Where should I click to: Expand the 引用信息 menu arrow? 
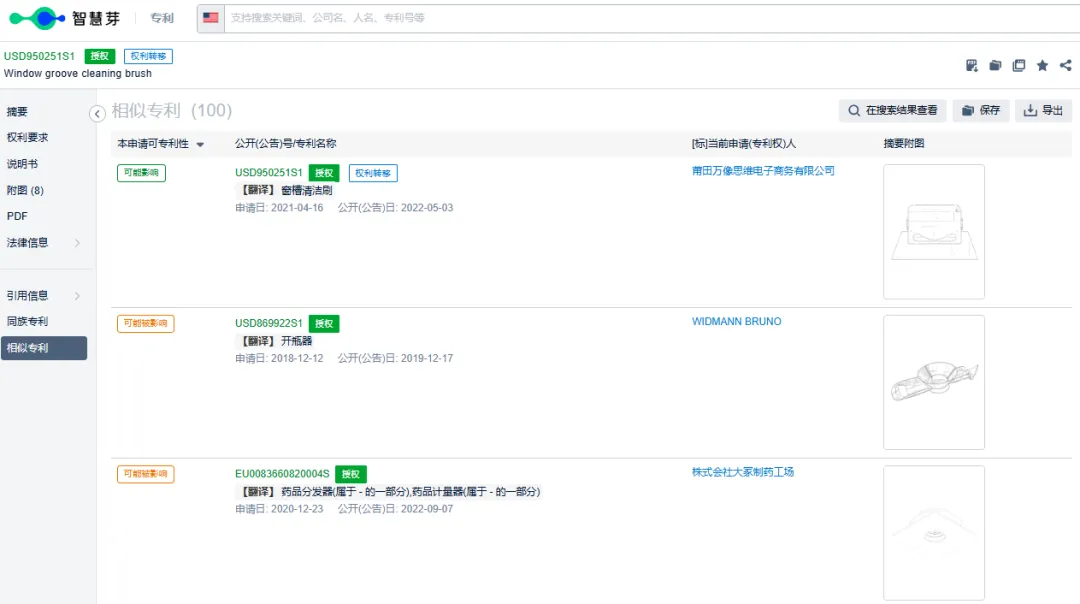pyautogui.click(x=77, y=295)
